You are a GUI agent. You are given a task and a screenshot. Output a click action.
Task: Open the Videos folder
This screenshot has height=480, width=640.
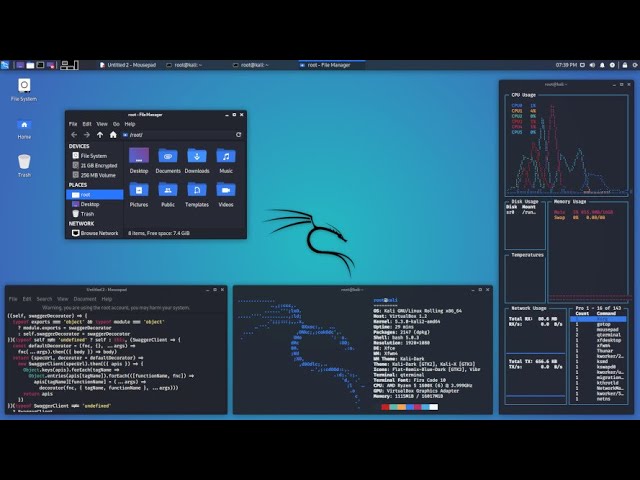pos(226,195)
